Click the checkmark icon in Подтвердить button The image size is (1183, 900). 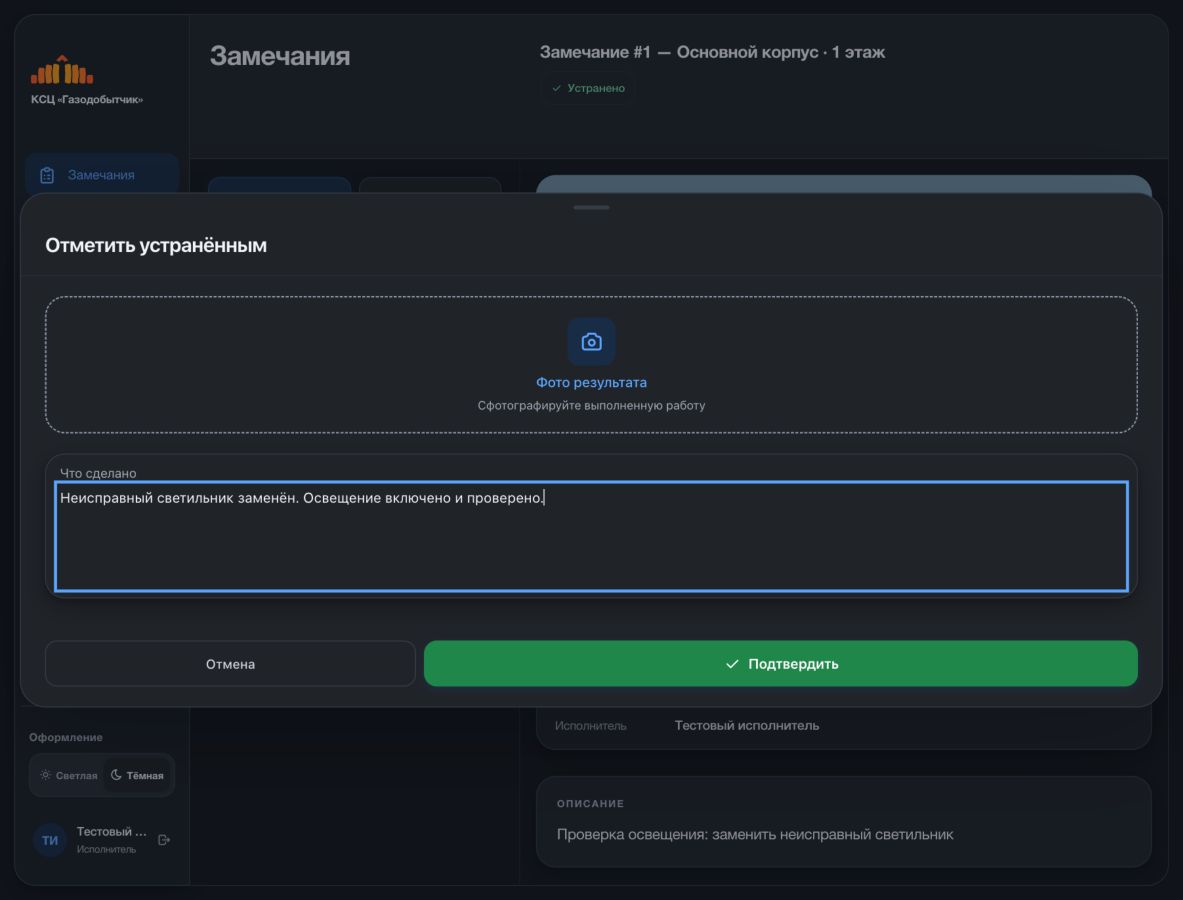click(732, 664)
